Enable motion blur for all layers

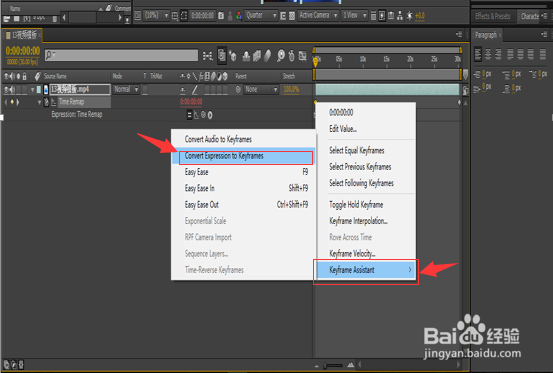coord(268,56)
